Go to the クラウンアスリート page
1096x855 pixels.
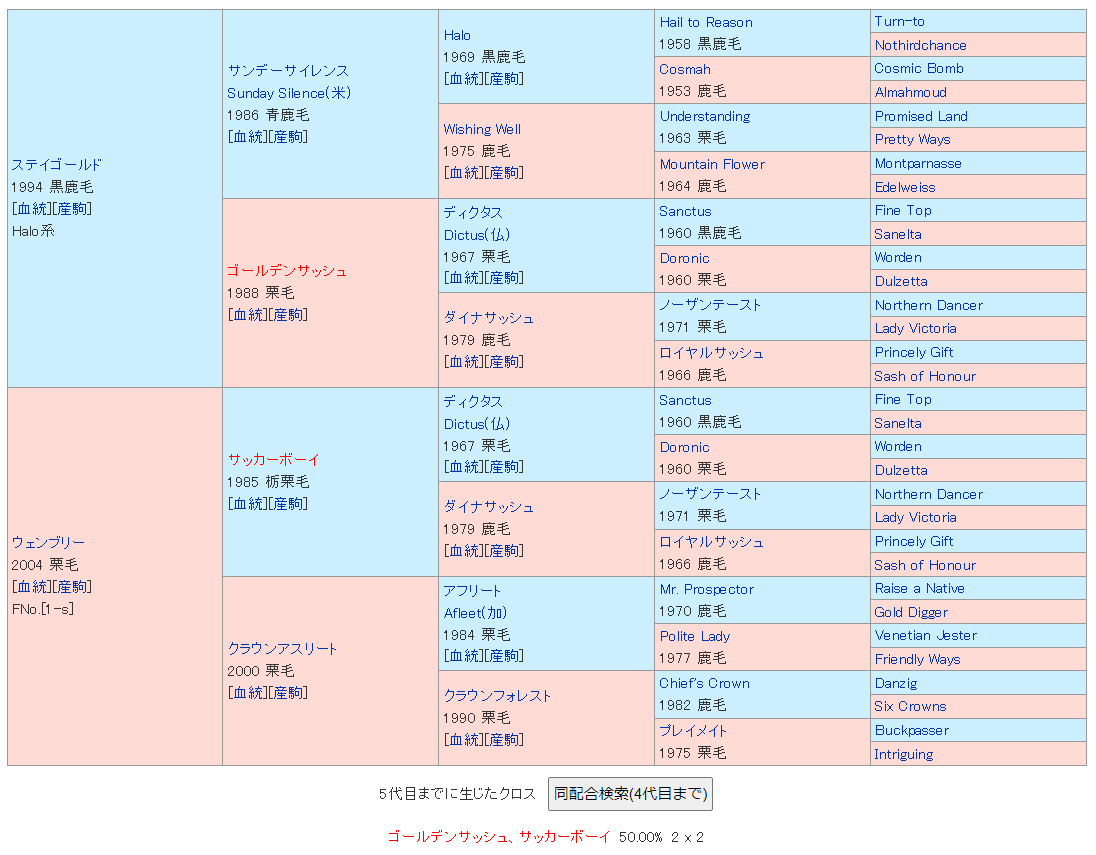tap(282, 648)
